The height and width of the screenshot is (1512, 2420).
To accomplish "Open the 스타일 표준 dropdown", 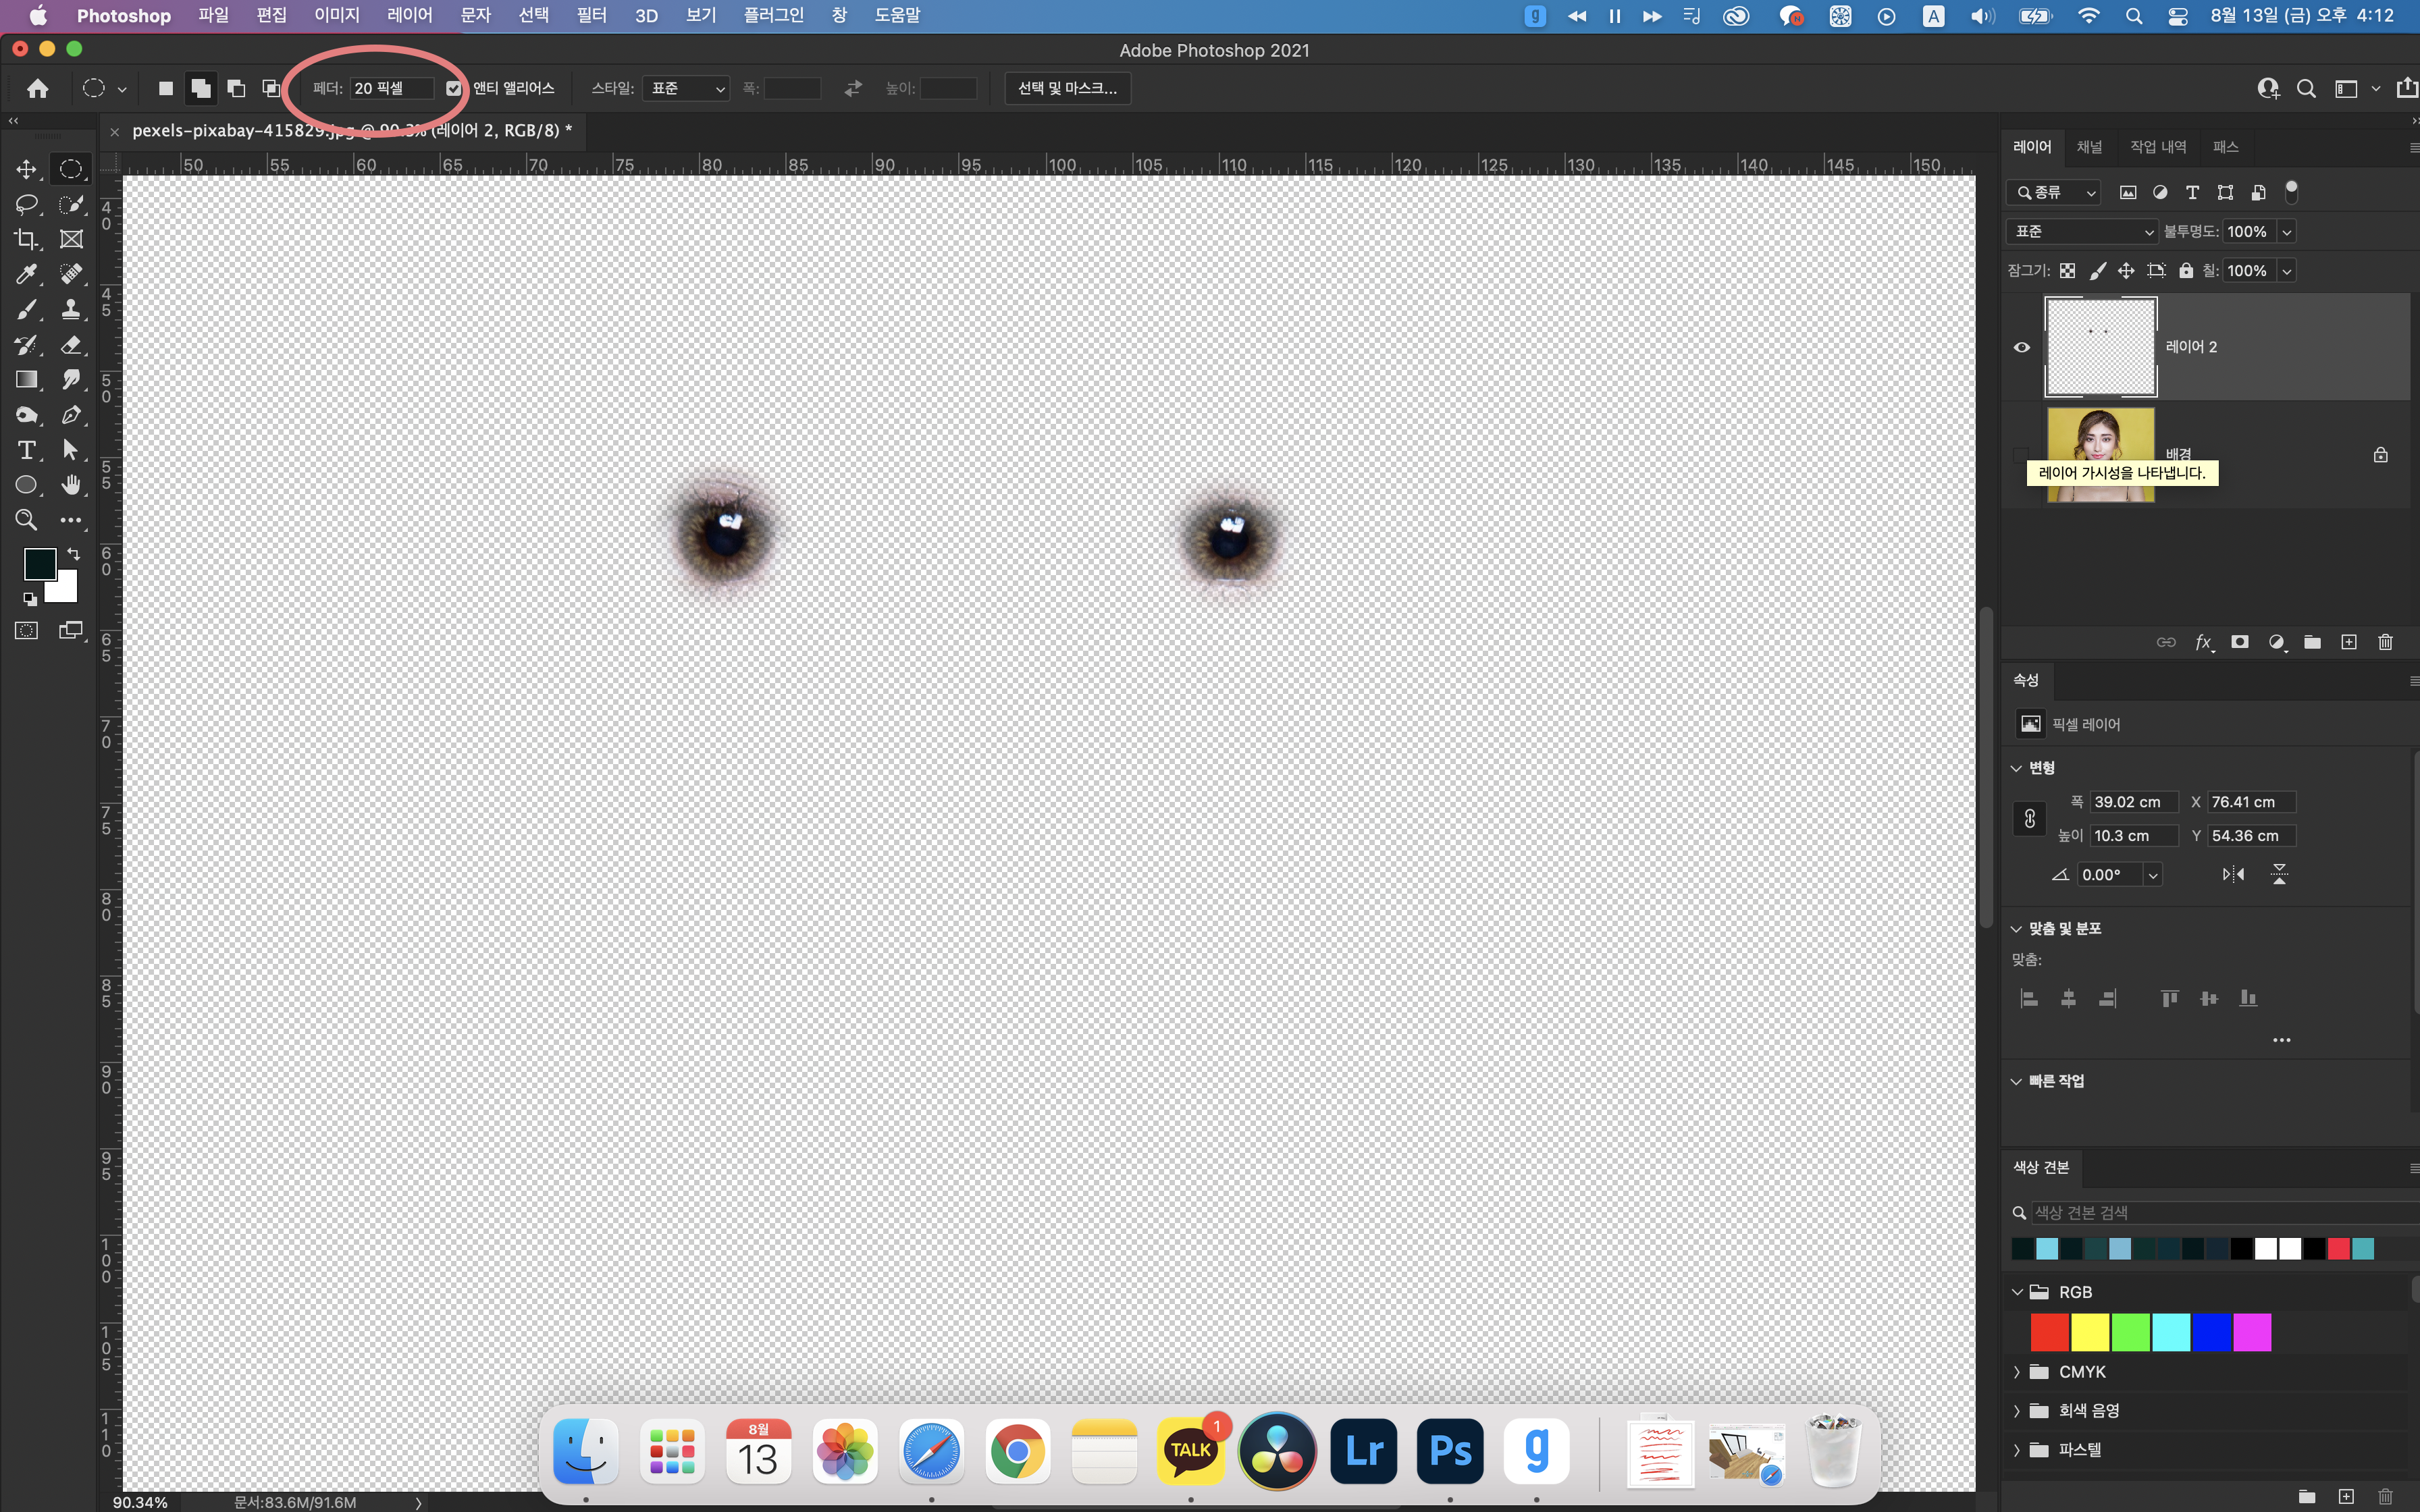I will 686,88.
